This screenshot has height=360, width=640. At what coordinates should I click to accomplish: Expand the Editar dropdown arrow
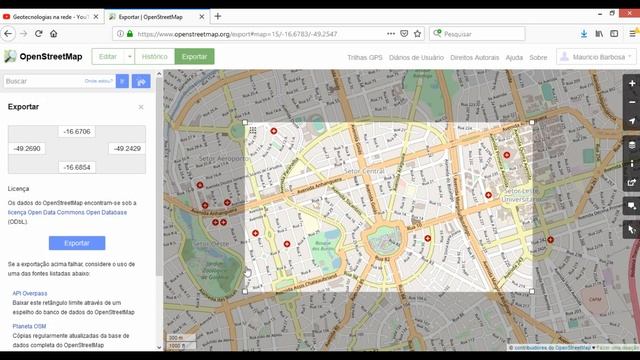click(x=129, y=56)
